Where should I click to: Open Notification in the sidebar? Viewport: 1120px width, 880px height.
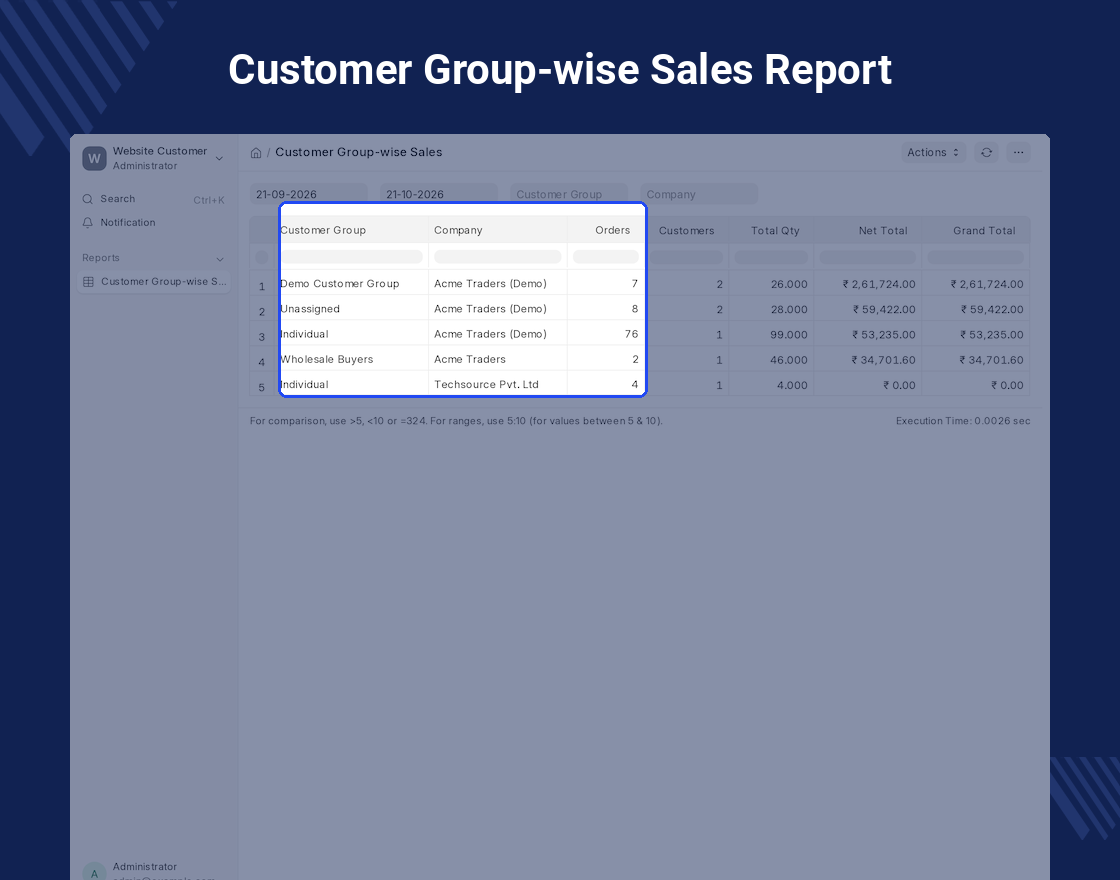click(154, 223)
